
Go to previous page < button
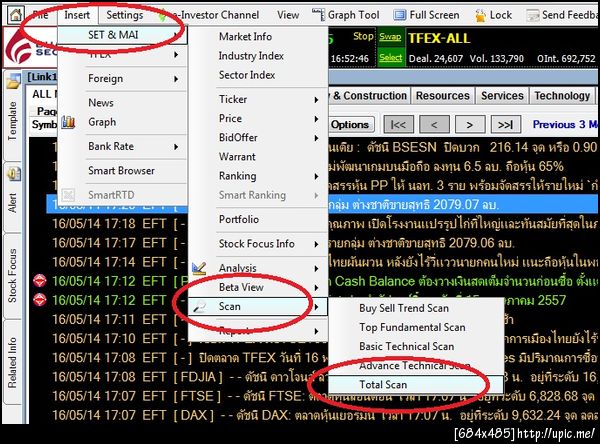434,124
